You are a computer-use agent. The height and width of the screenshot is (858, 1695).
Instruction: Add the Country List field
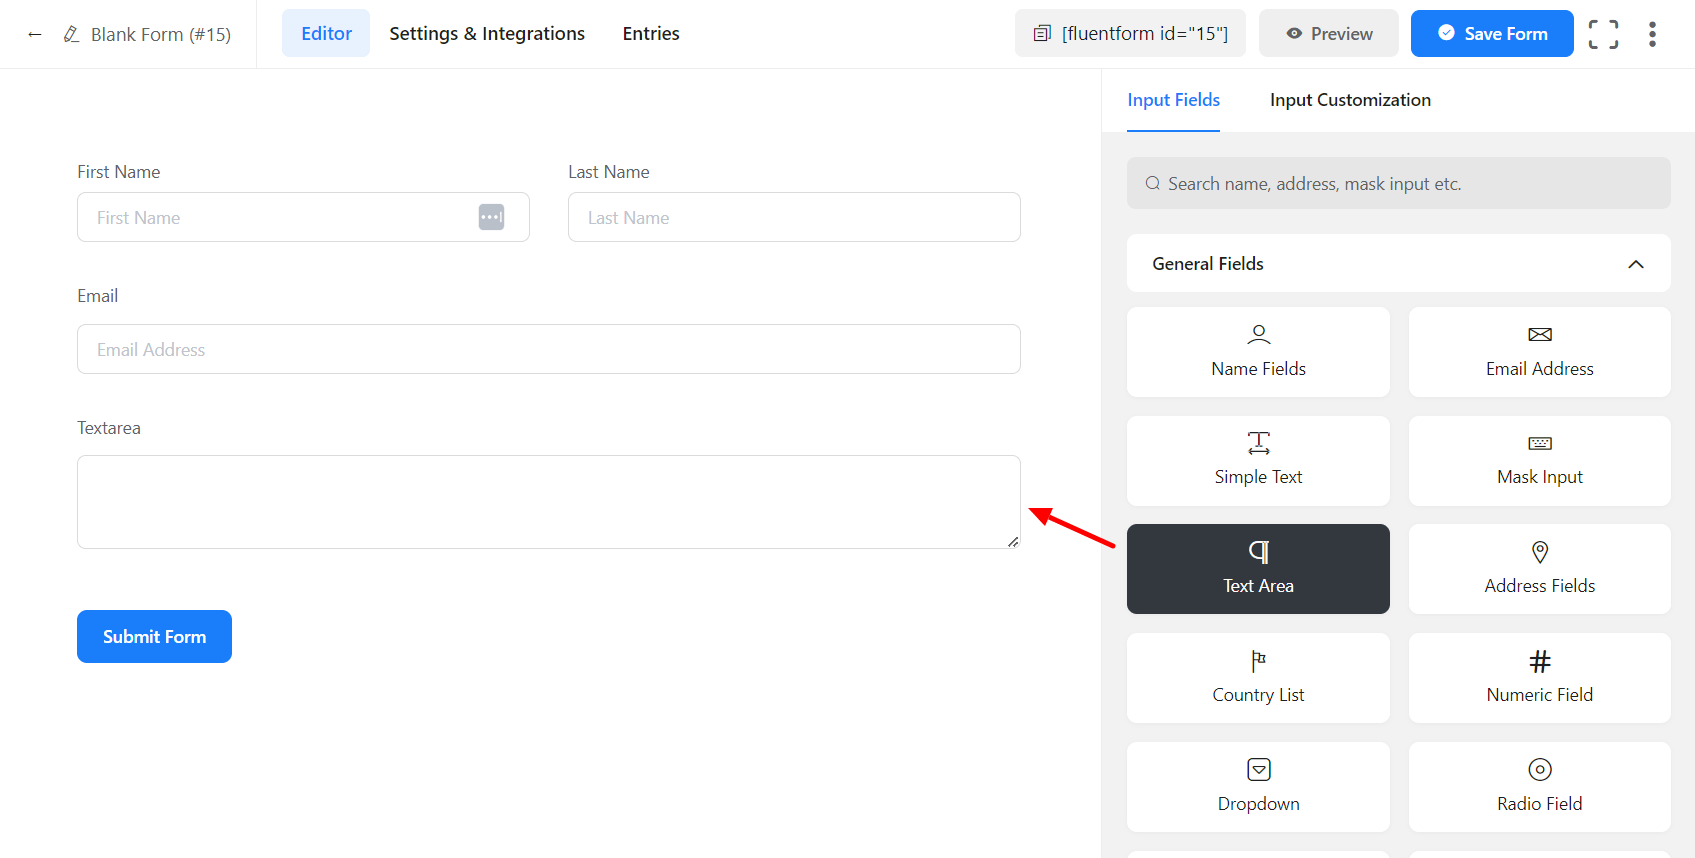[x=1258, y=678]
